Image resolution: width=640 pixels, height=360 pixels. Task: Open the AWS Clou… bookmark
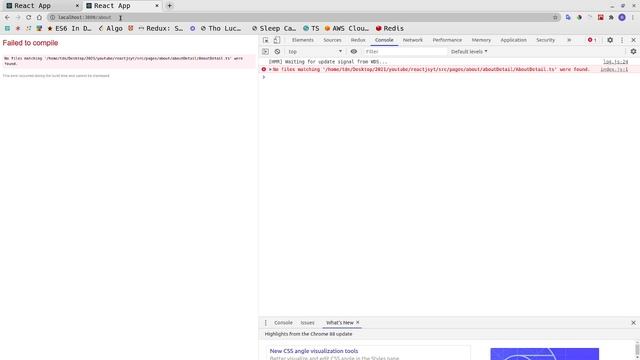click(347, 28)
